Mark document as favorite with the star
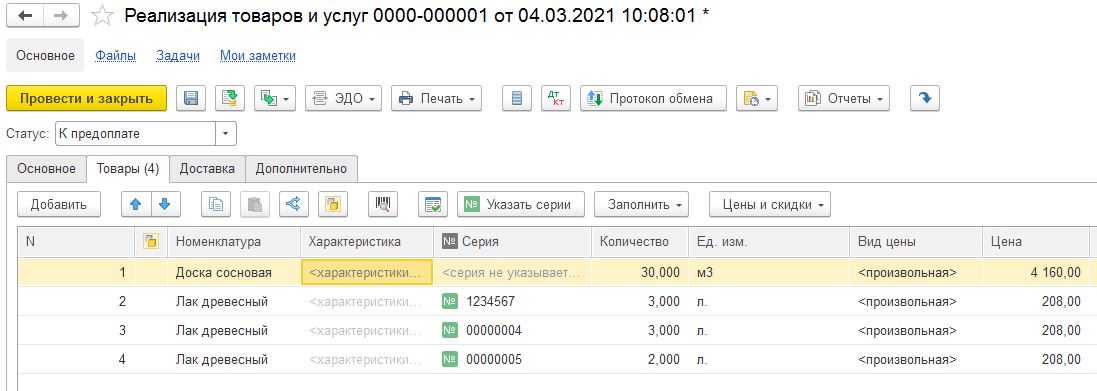Screen dimensions: 1097x391 pos(103,15)
